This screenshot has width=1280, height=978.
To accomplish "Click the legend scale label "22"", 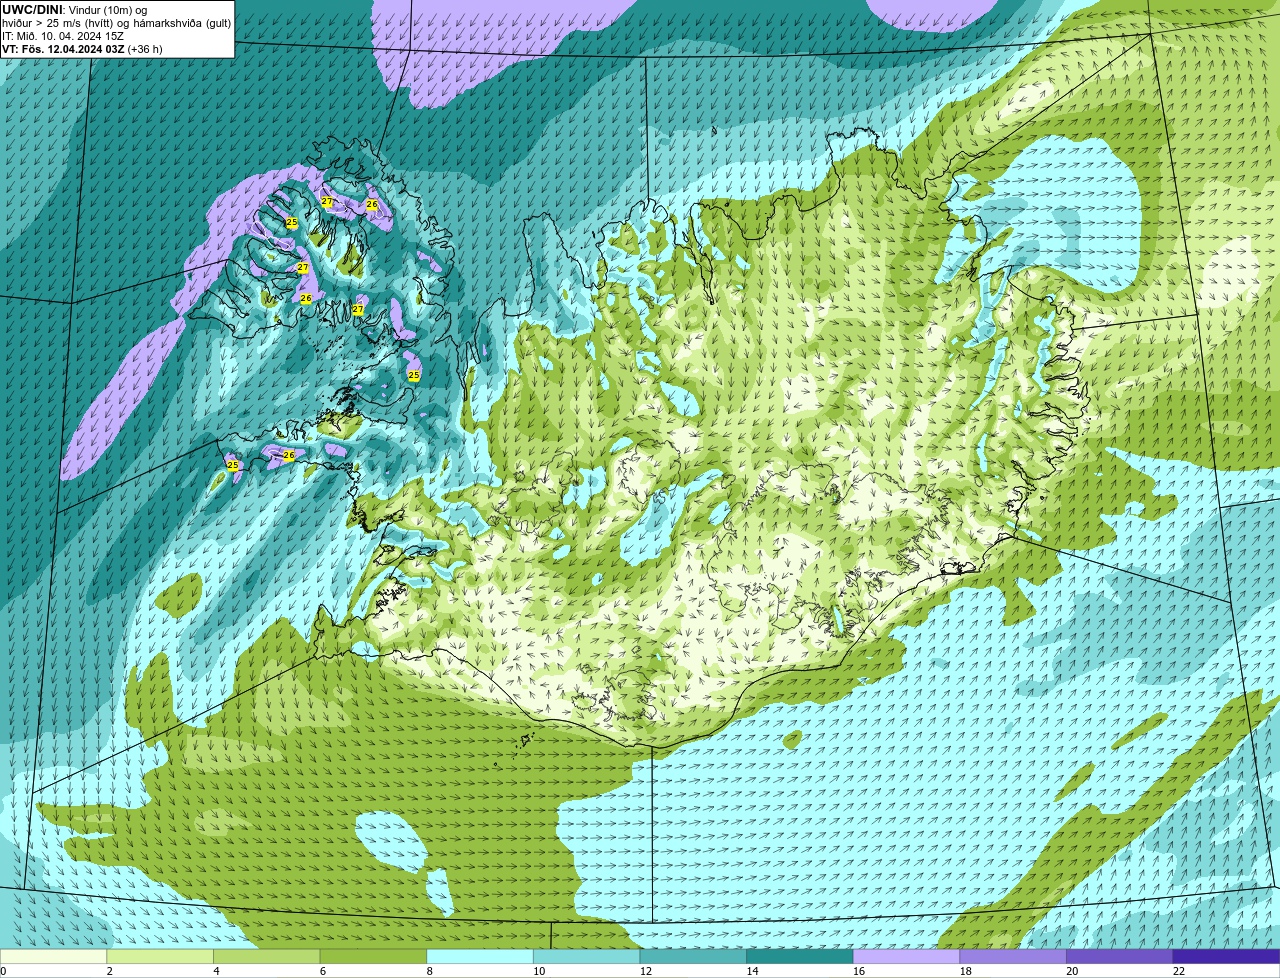I will coord(1179,971).
